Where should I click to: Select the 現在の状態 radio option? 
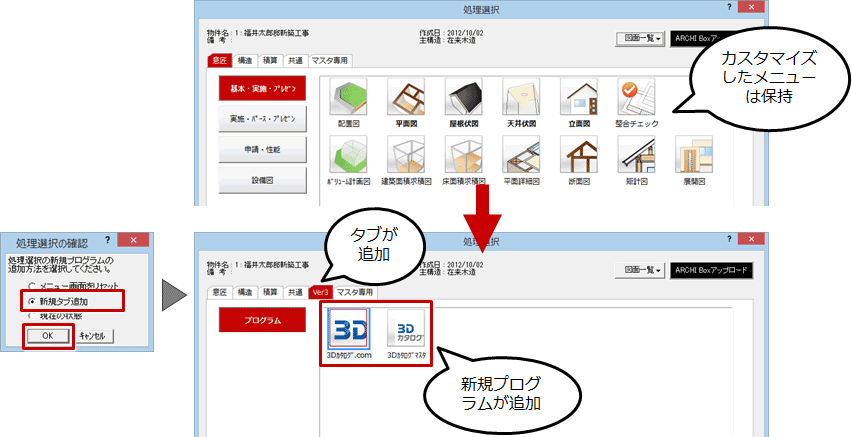click(x=34, y=315)
